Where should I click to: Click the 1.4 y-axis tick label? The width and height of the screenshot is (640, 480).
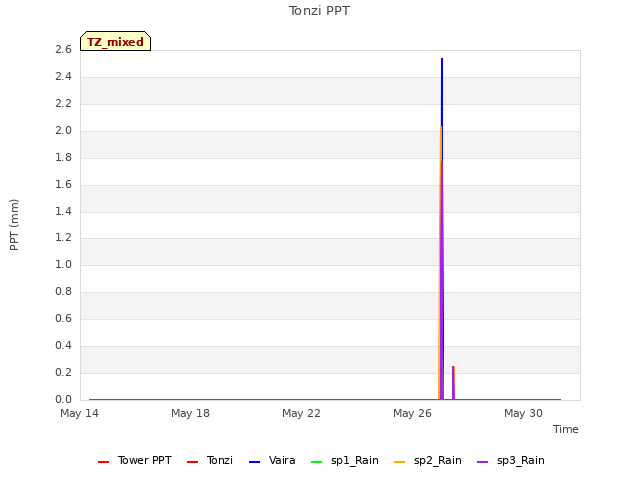pos(63,211)
